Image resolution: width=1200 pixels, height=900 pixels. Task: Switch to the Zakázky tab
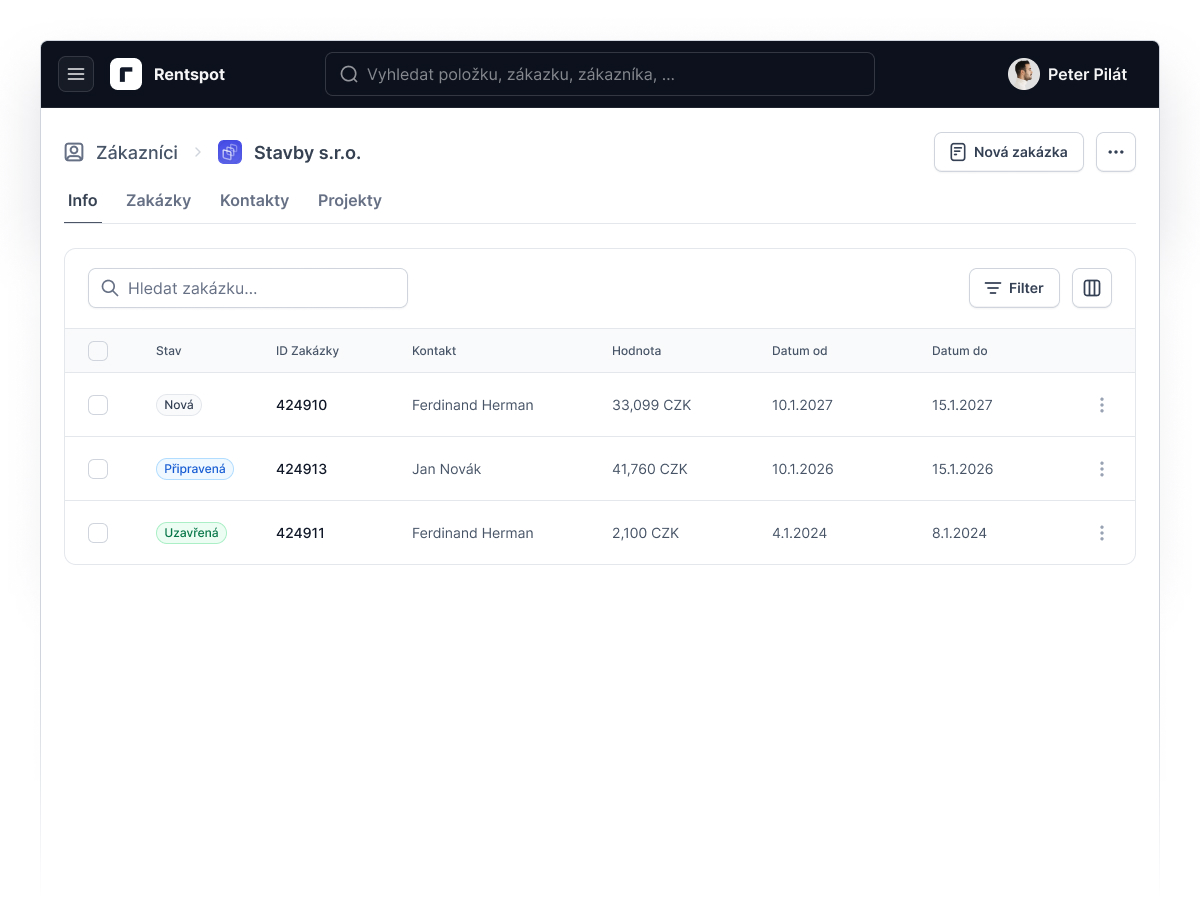[x=158, y=200]
